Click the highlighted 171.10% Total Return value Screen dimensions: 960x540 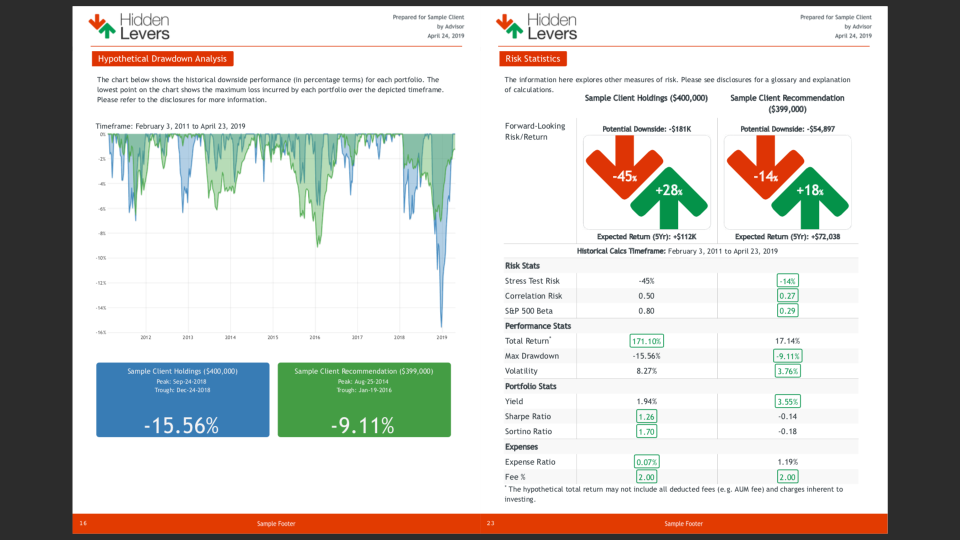coord(646,341)
